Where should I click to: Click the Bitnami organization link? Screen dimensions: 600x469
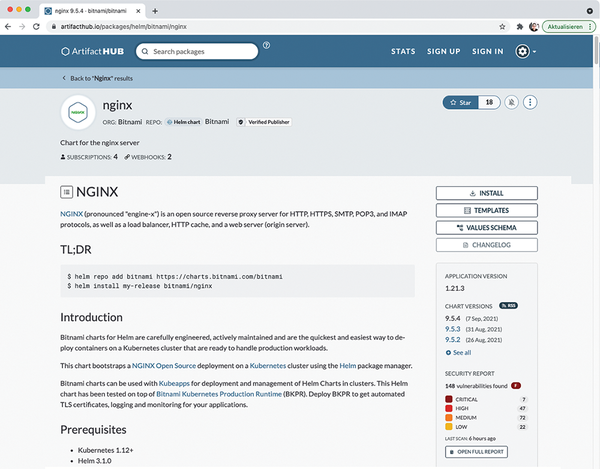(x=130, y=122)
